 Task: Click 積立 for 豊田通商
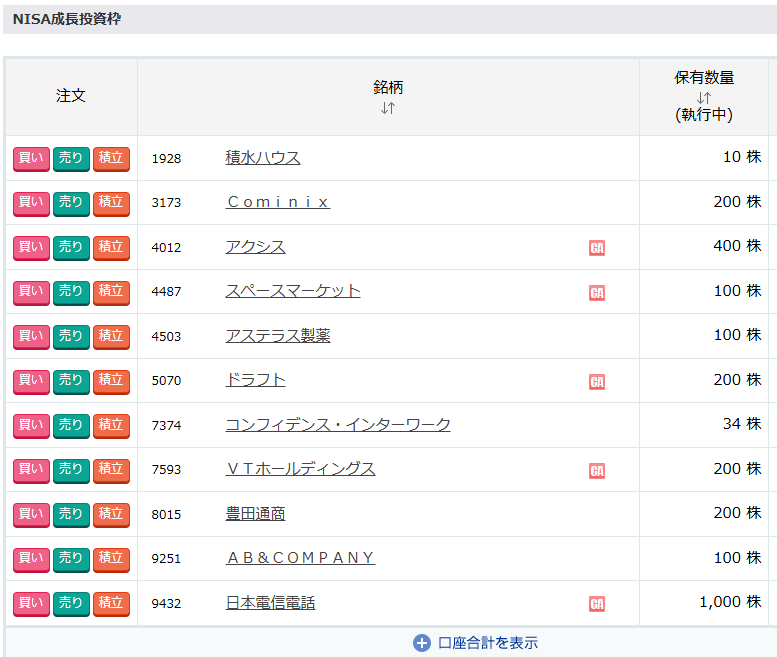pos(111,515)
